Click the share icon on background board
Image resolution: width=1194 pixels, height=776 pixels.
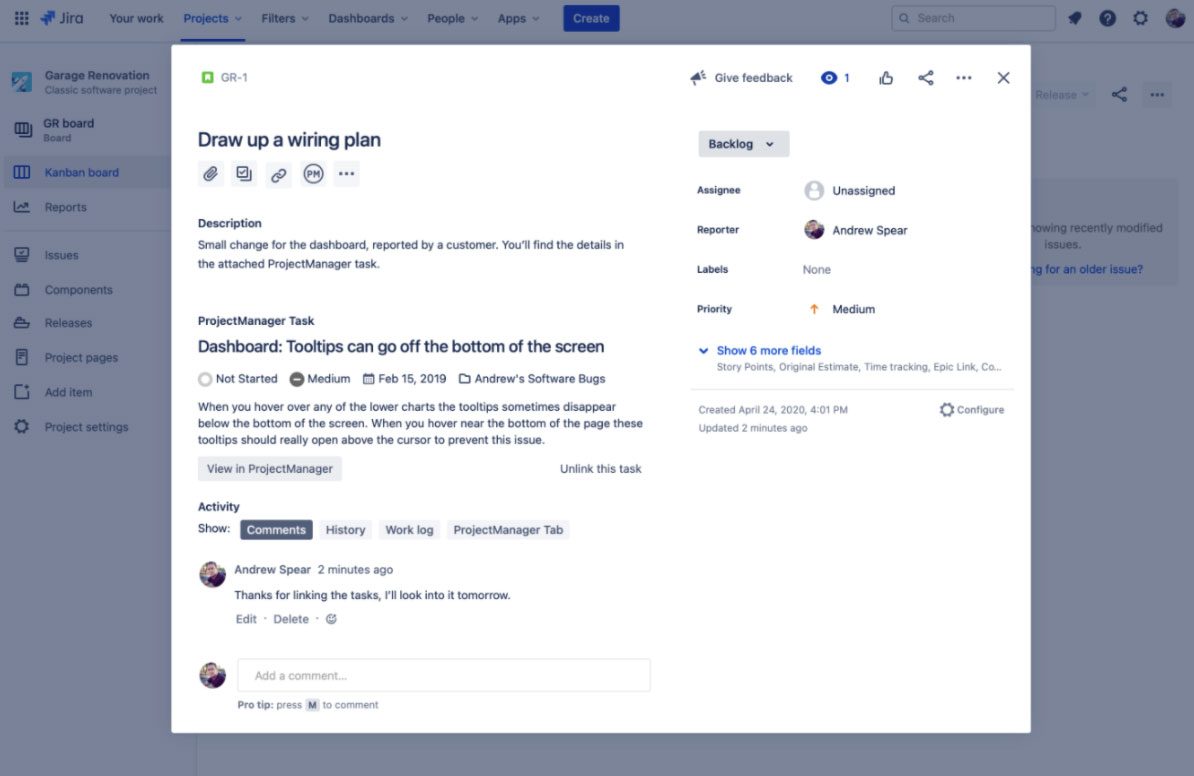point(1119,94)
